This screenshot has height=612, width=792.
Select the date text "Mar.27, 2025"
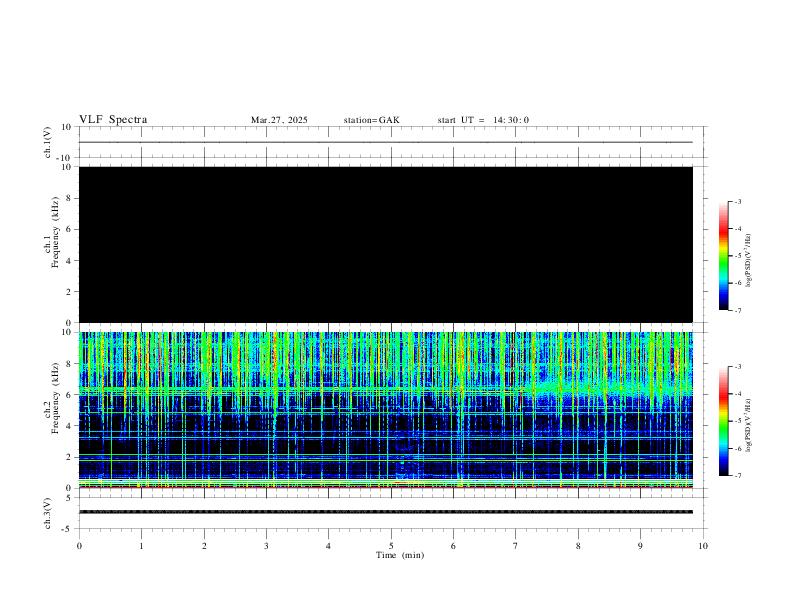[279, 120]
